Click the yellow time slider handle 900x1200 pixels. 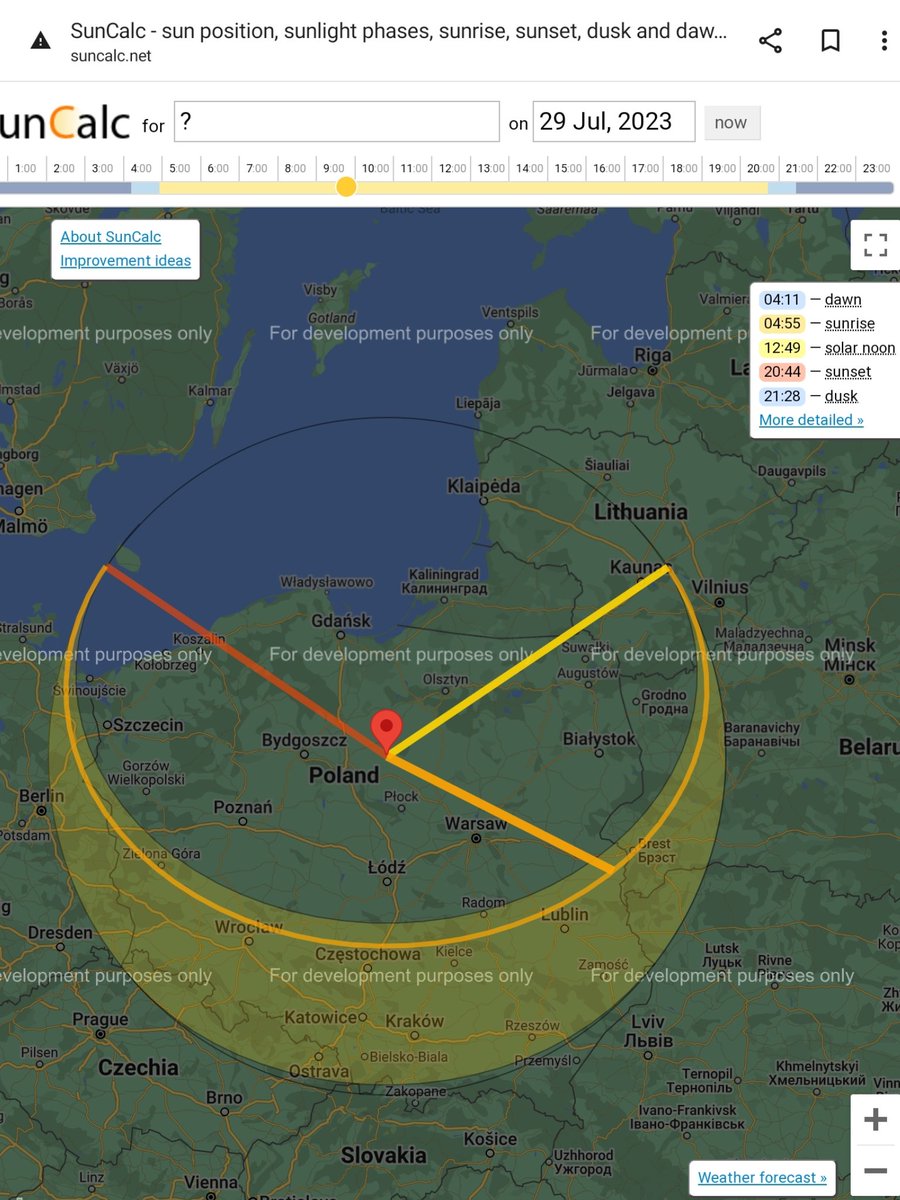346,187
